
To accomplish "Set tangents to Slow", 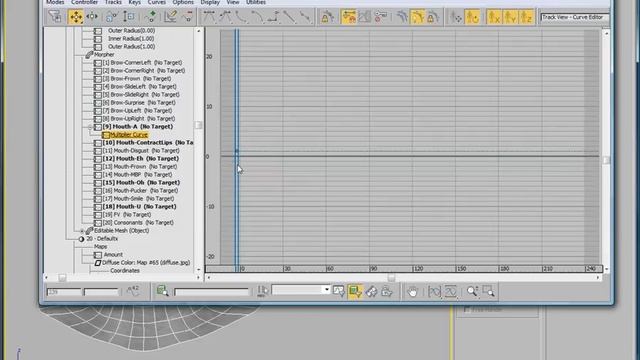I will coord(257,17).
